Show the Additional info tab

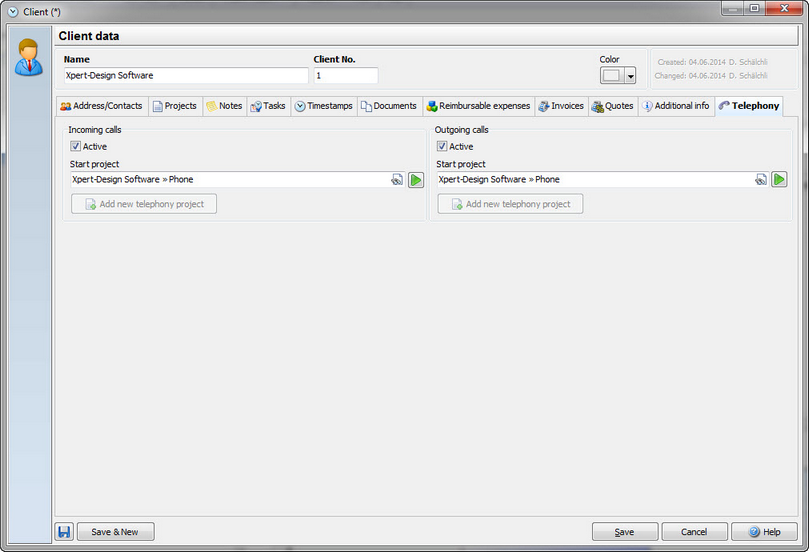(x=676, y=106)
